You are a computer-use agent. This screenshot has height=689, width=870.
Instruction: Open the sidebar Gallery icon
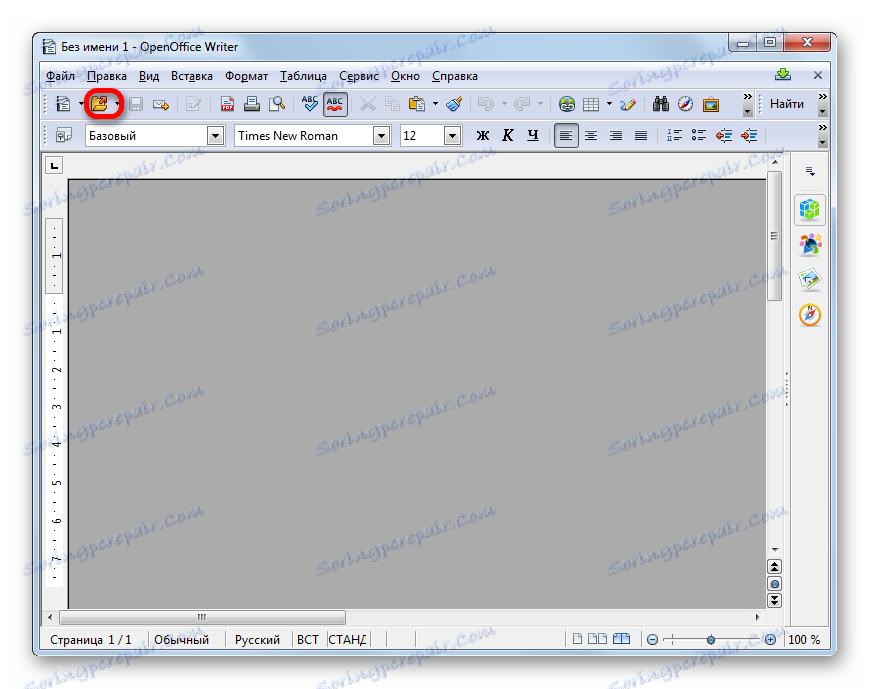[x=810, y=280]
